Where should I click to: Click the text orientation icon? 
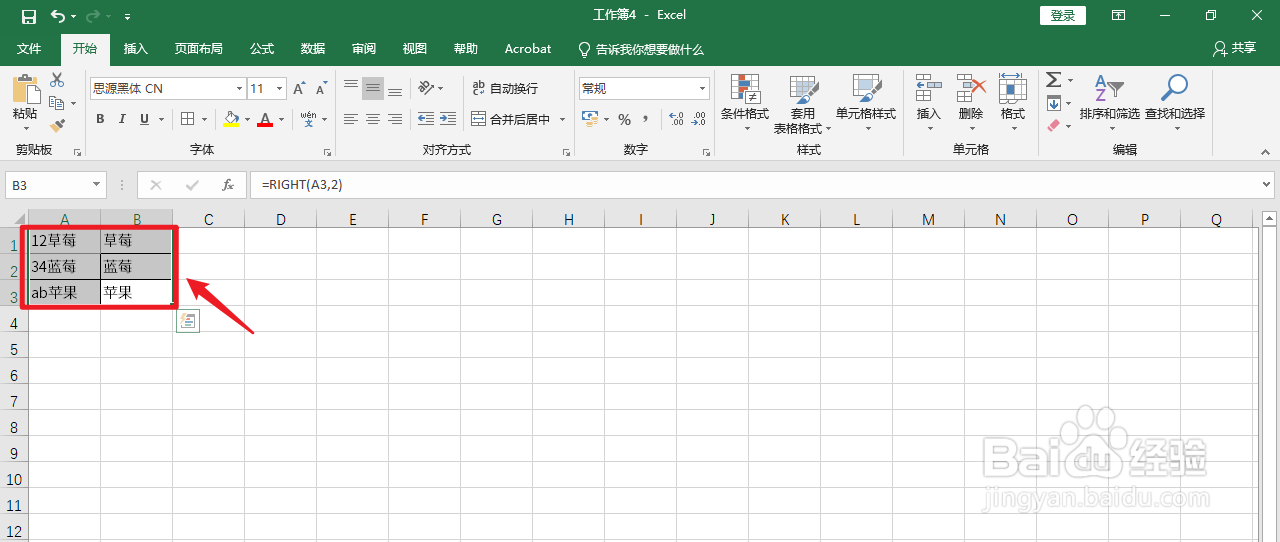point(427,88)
